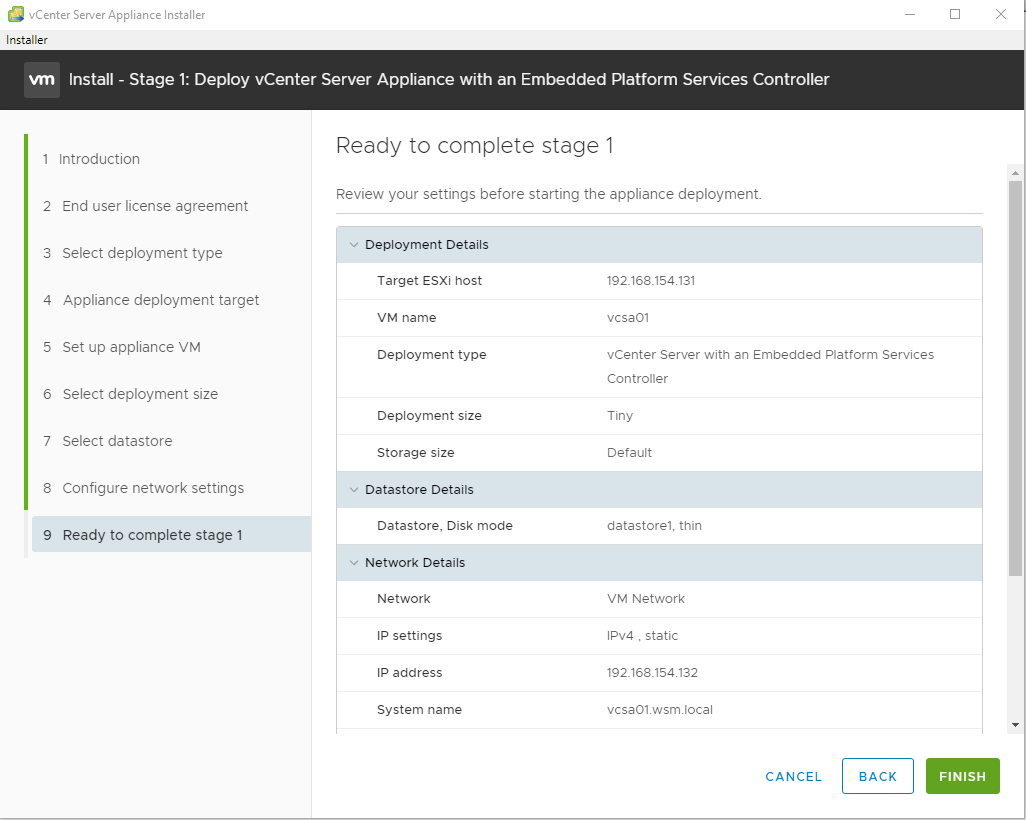Click the vertical scrollbar thumb
This screenshot has width=1026, height=820.
[1016, 378]
